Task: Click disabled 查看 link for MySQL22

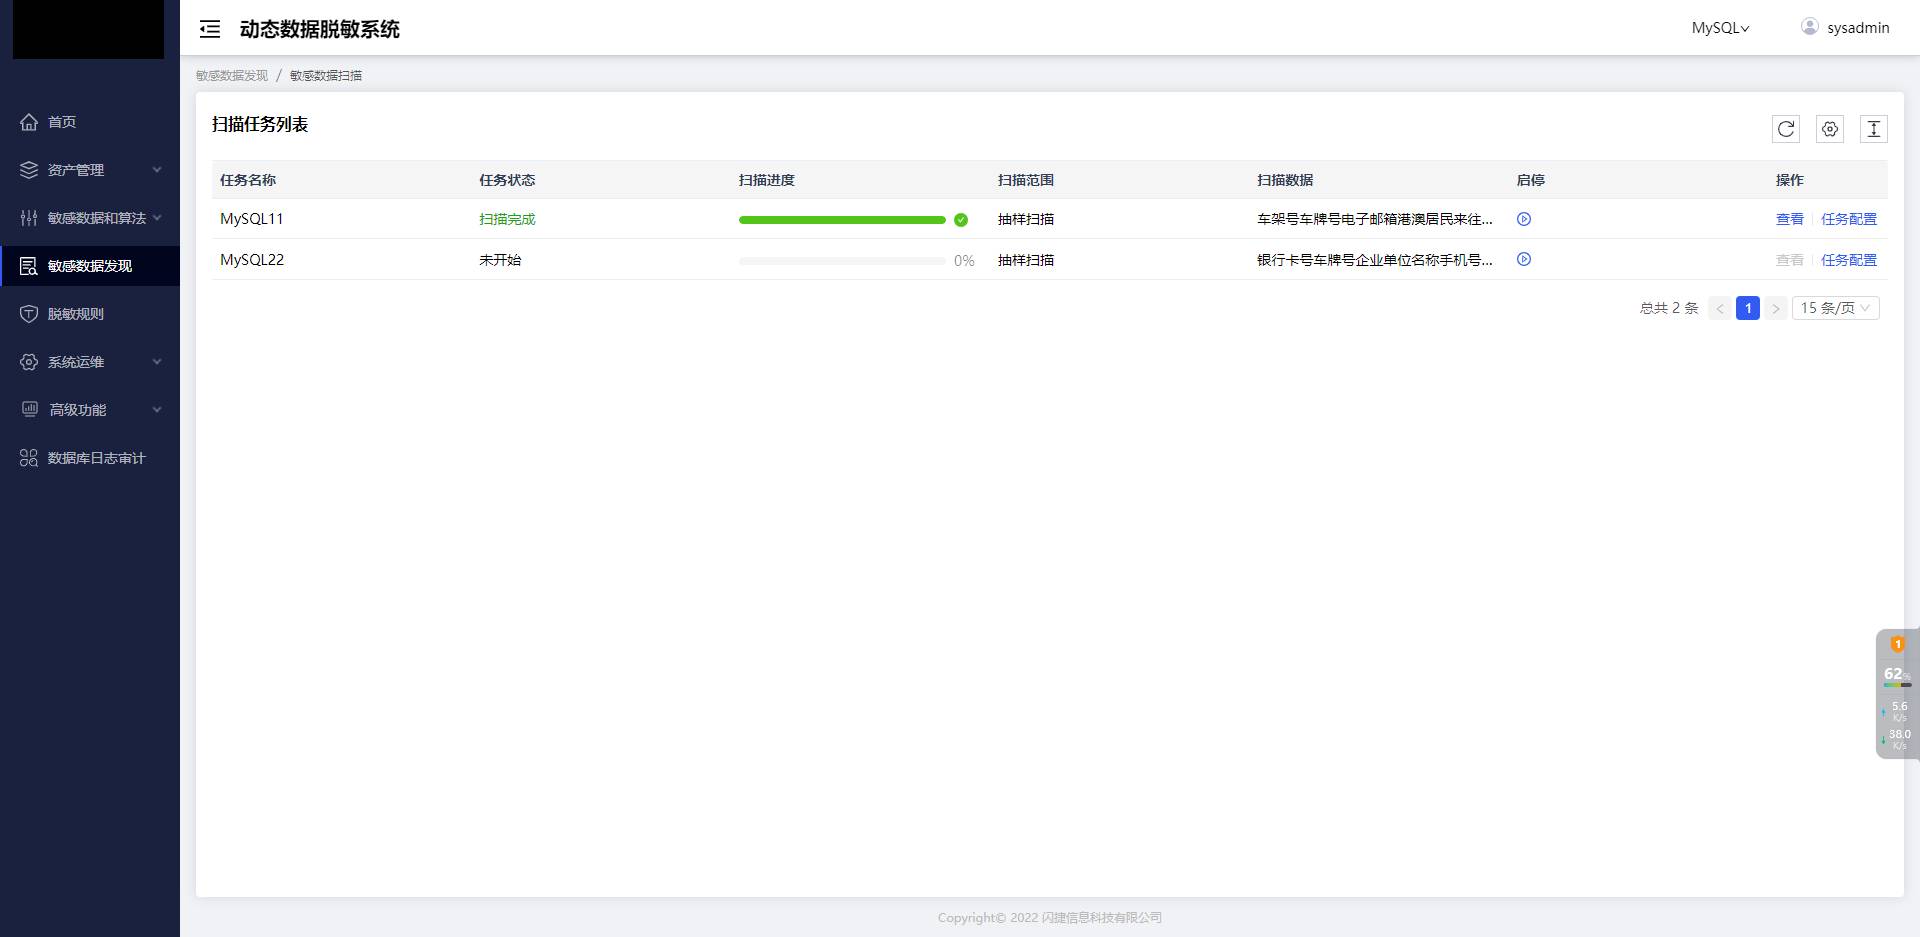Action: [x=1790, y=260]
